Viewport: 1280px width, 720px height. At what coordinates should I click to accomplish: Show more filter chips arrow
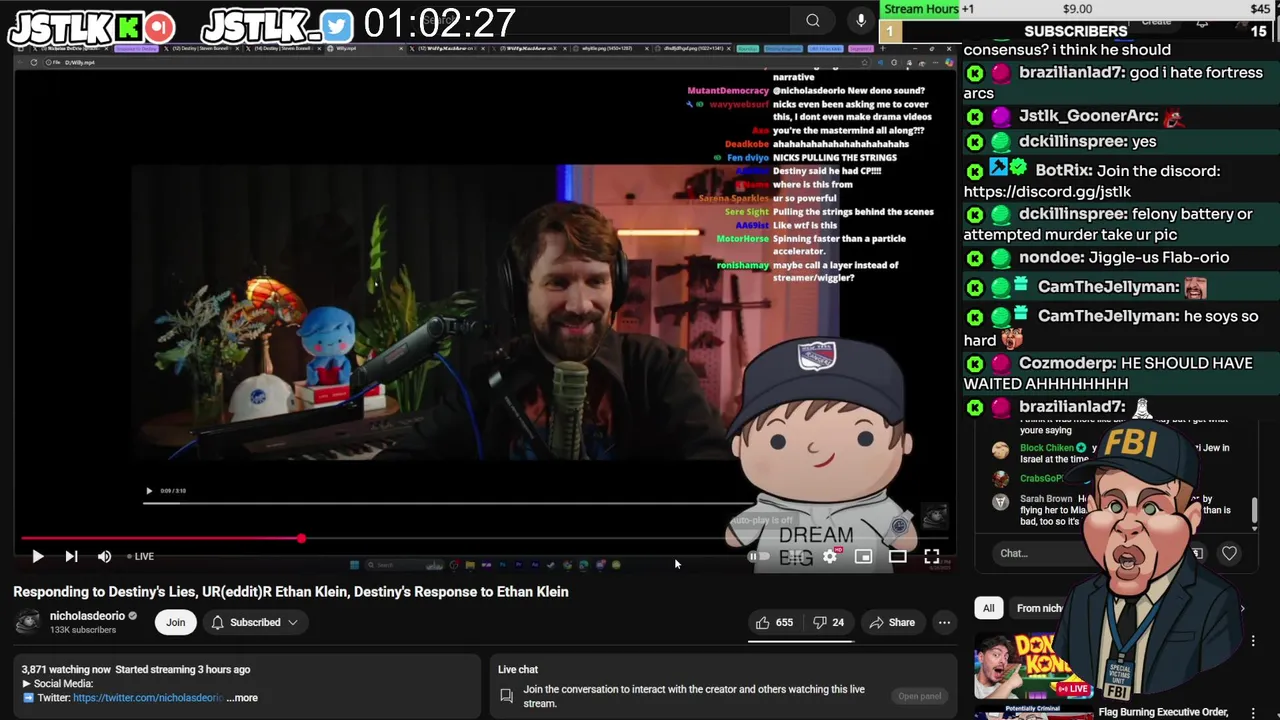tap(1242, 608)
